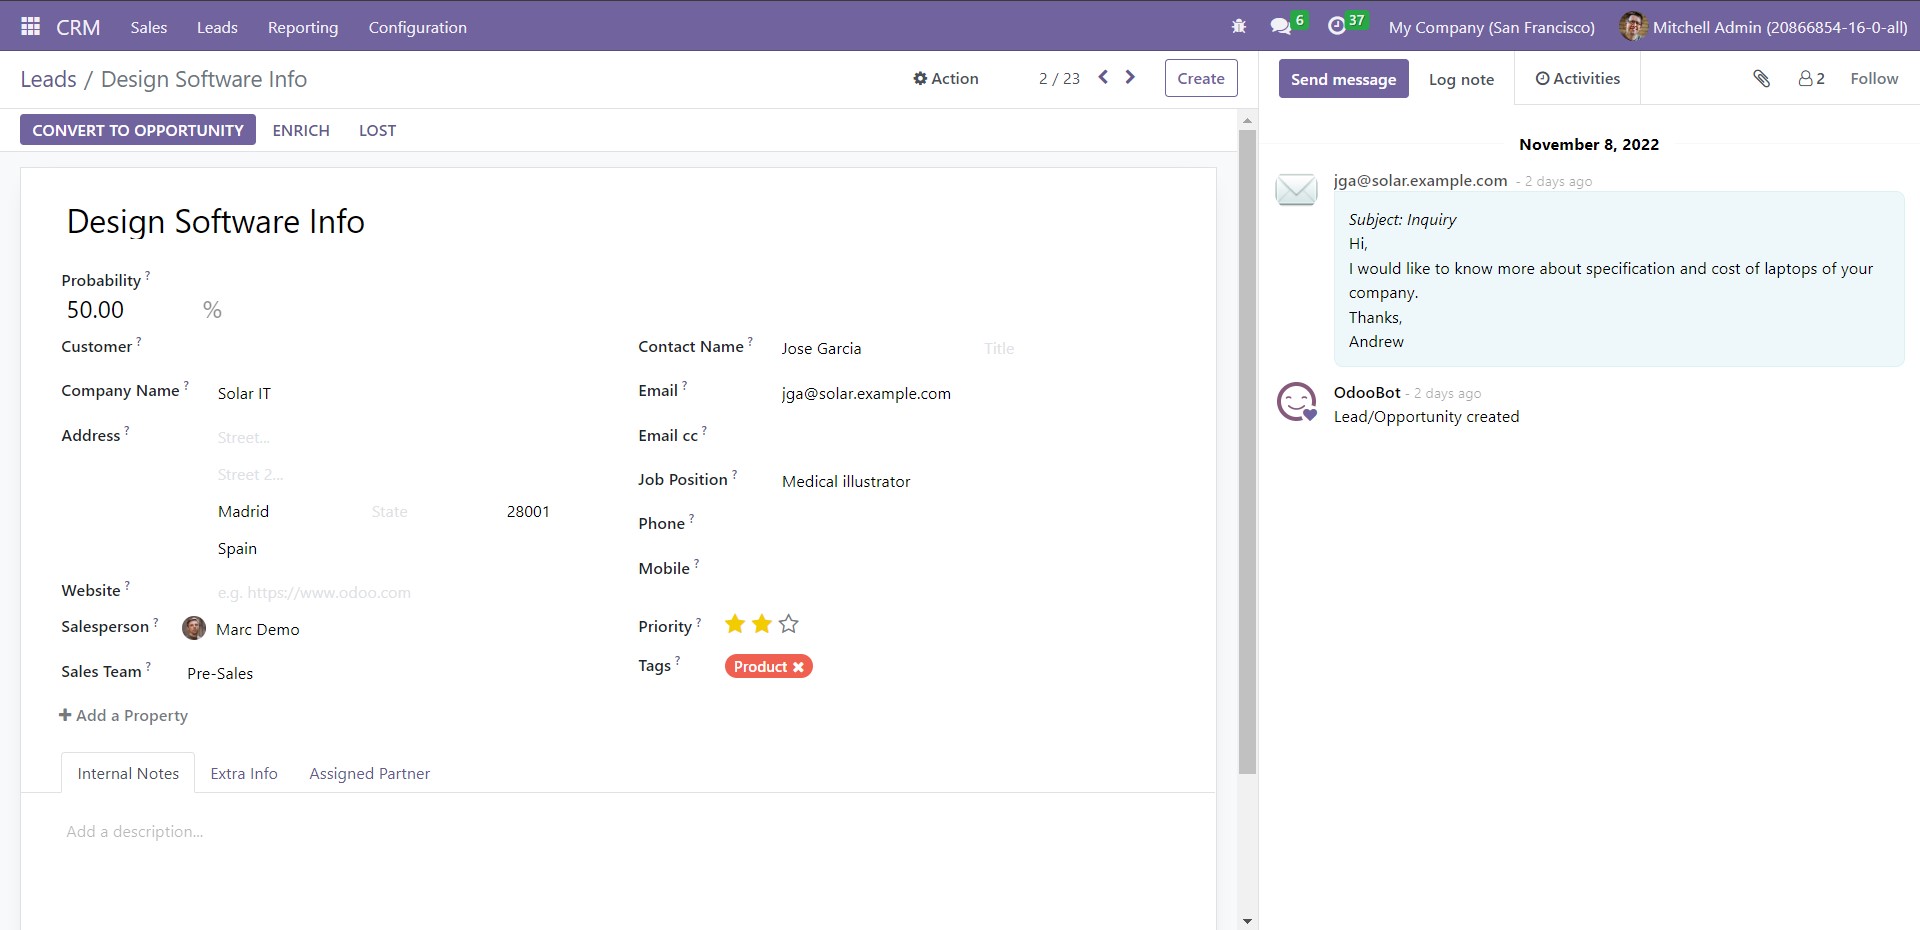
Task: Open the Leads menu
Action: [217, 27]
